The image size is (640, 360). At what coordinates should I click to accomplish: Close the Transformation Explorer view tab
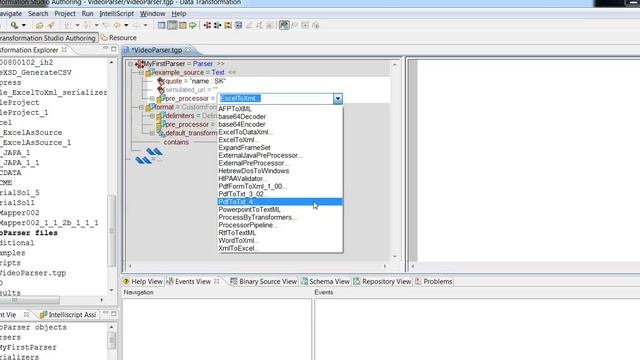pos(64,50)
